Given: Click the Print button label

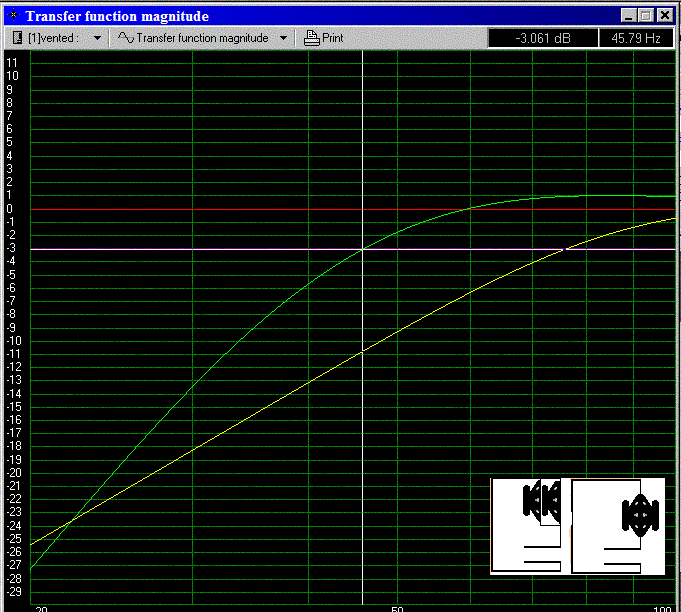Looking at the screenshot, I should [333, 38].
